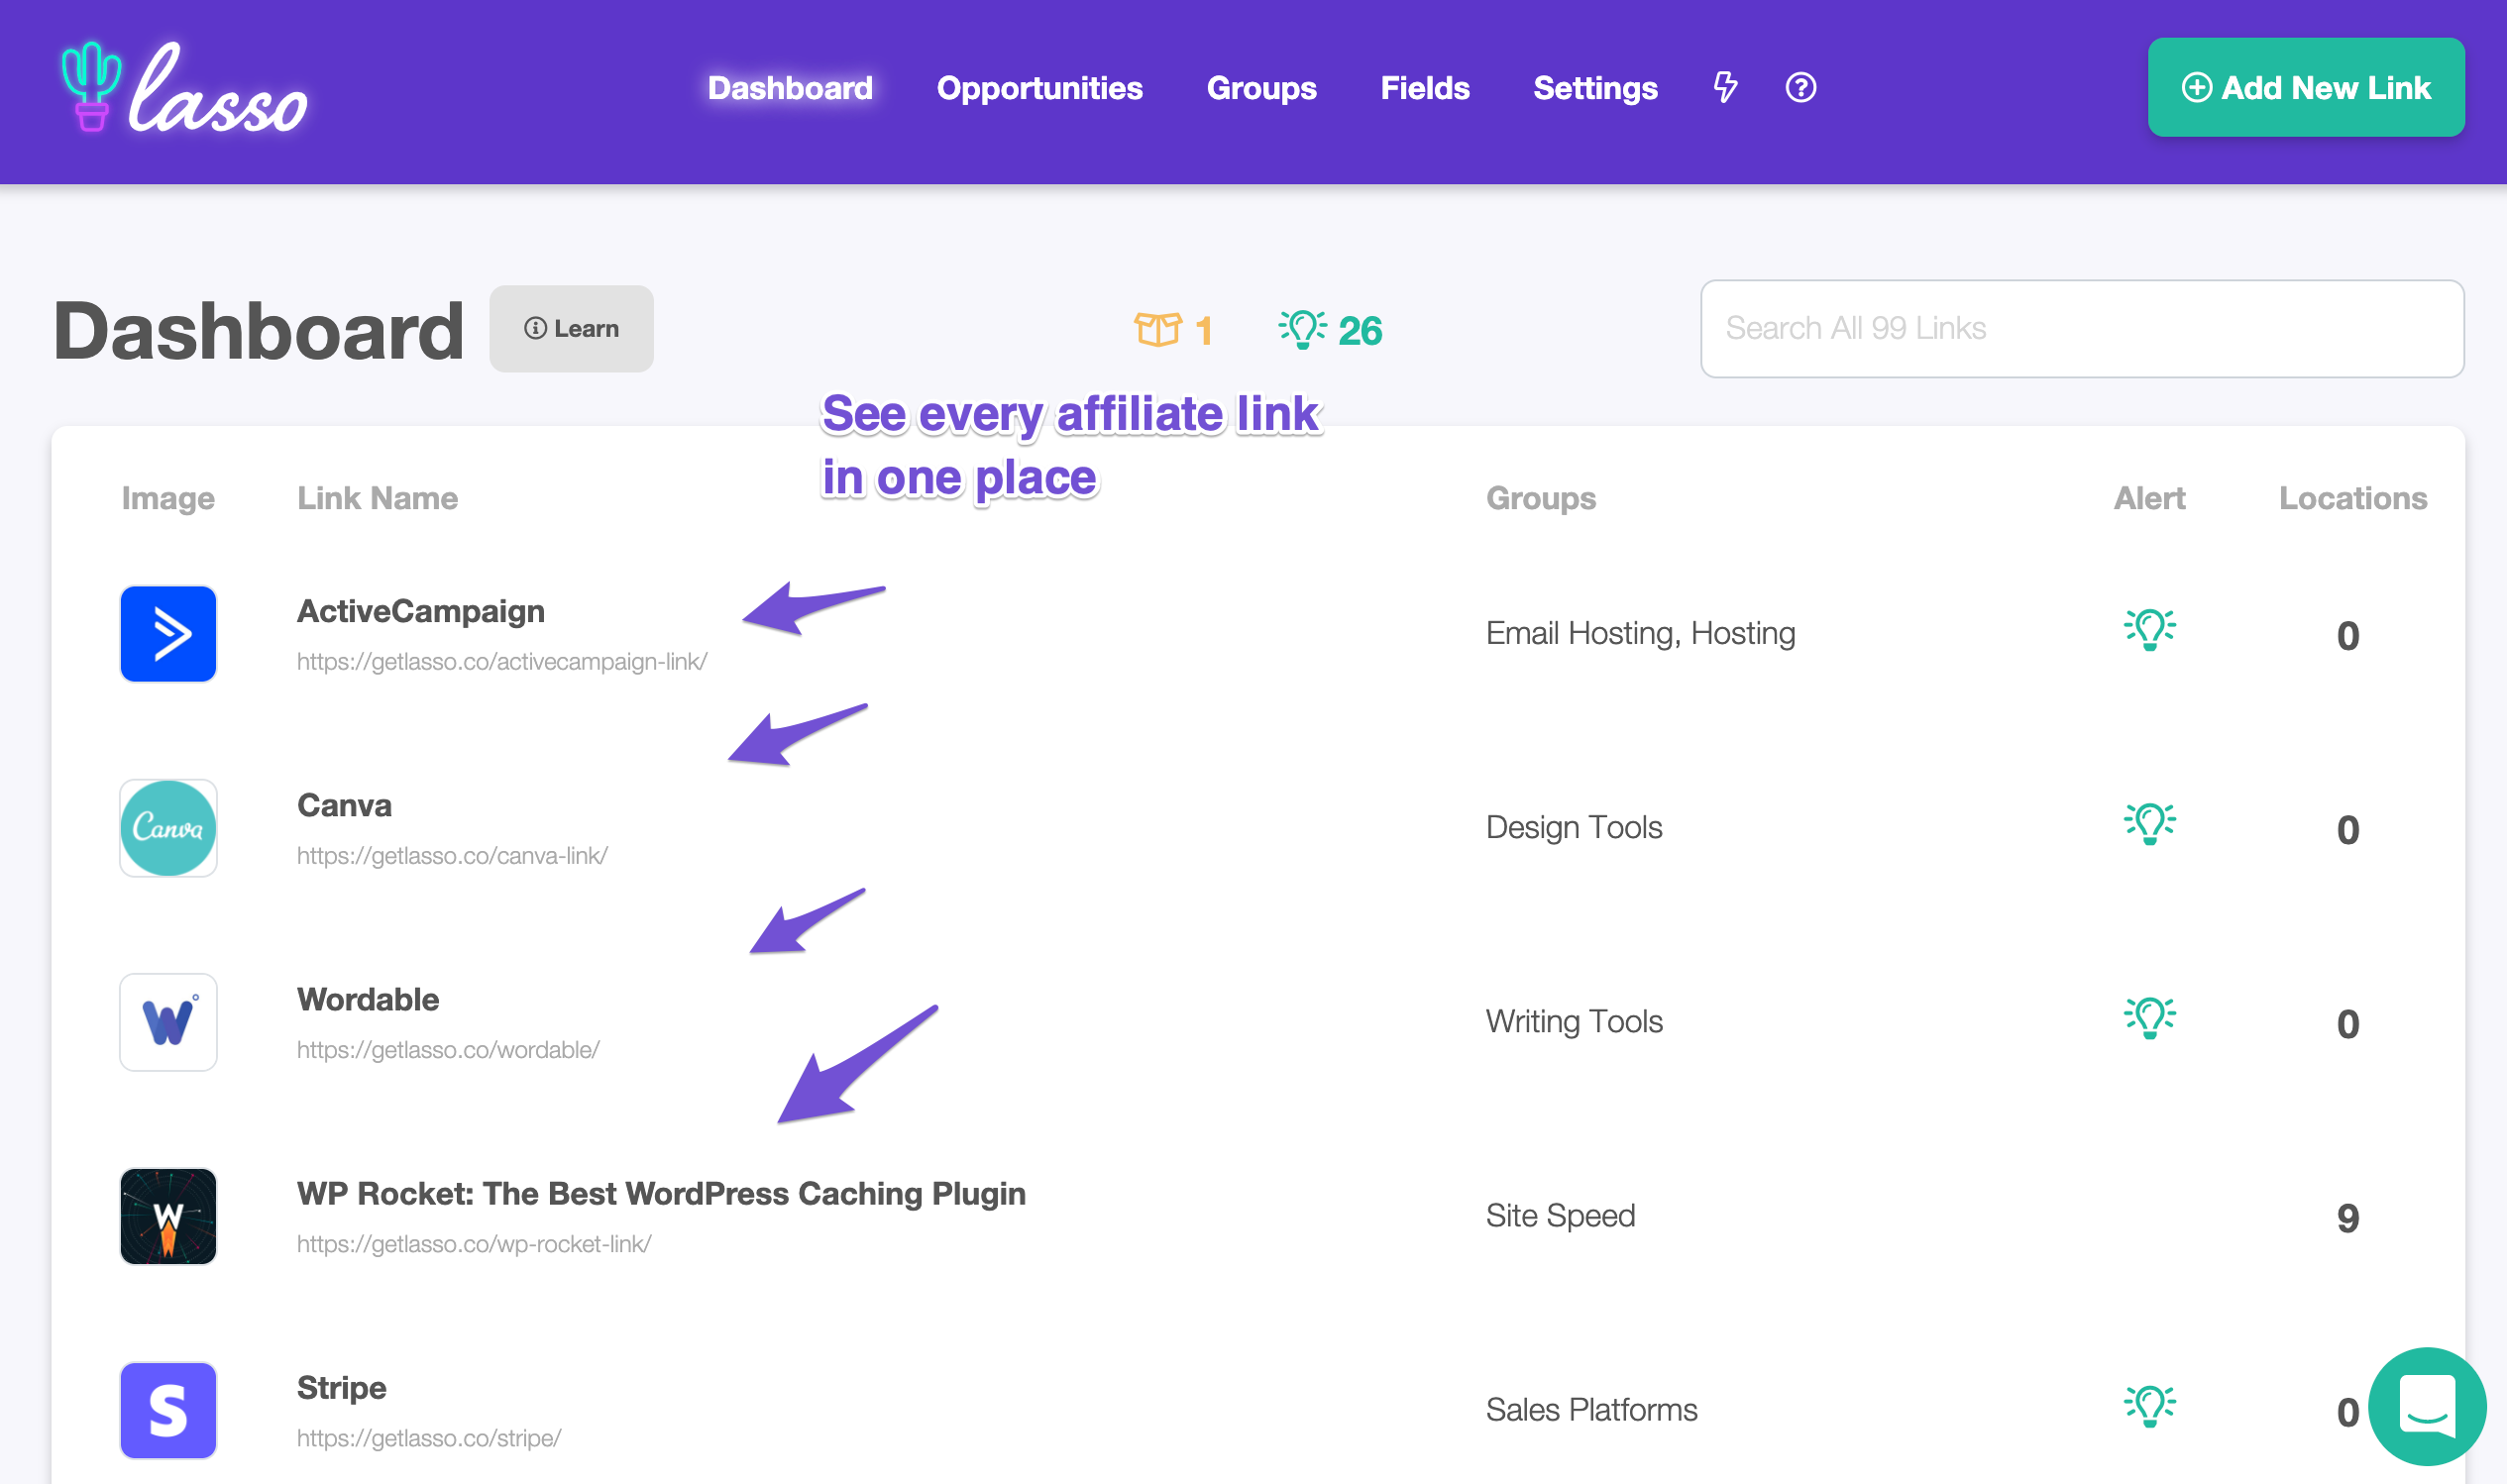The image size is (2507, 1484).
Task: Click Wordable row alert lightbulb
Action: click(x=2149, y=1018)
